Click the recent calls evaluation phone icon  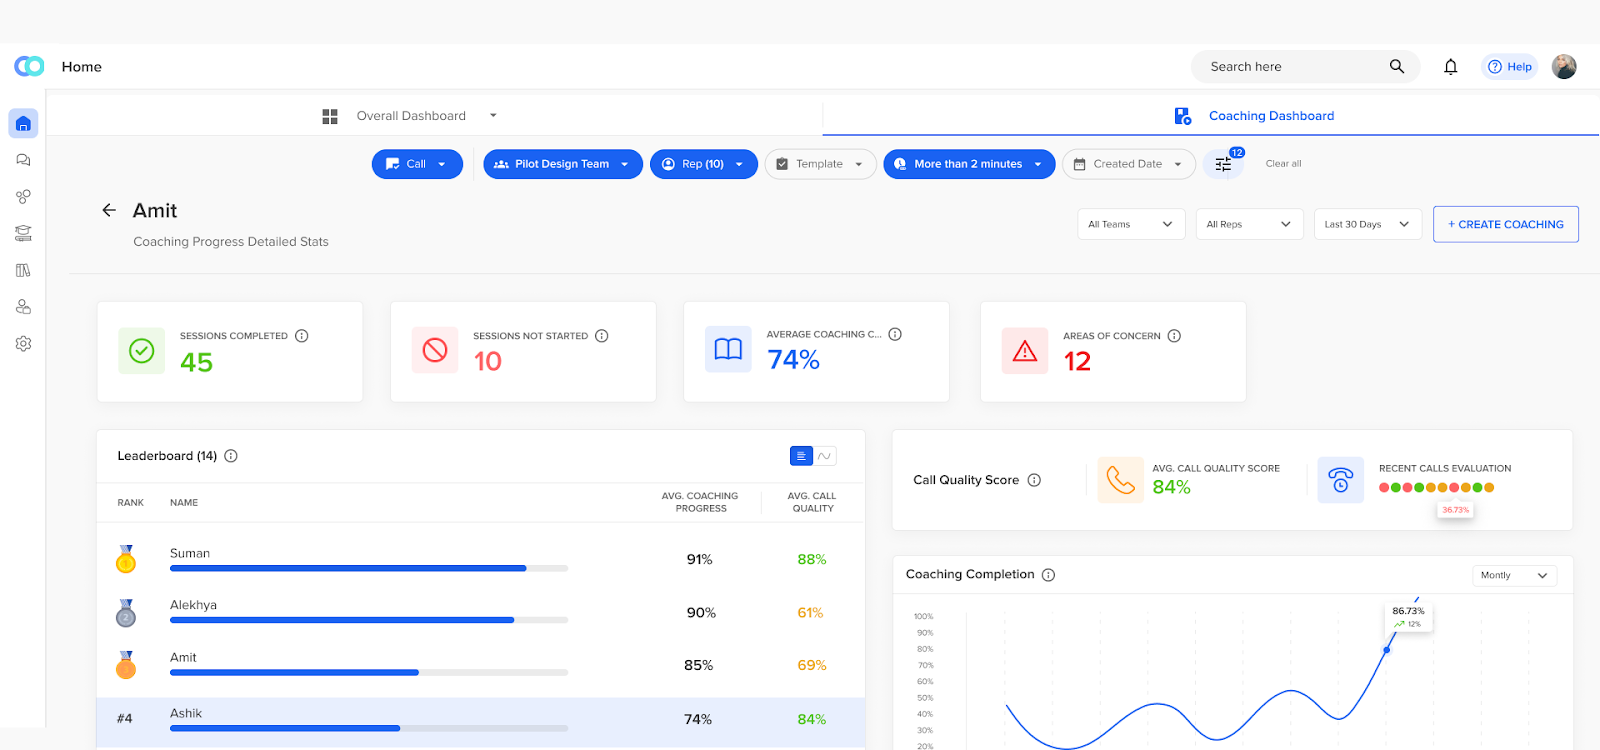(x=1341, y=480)
